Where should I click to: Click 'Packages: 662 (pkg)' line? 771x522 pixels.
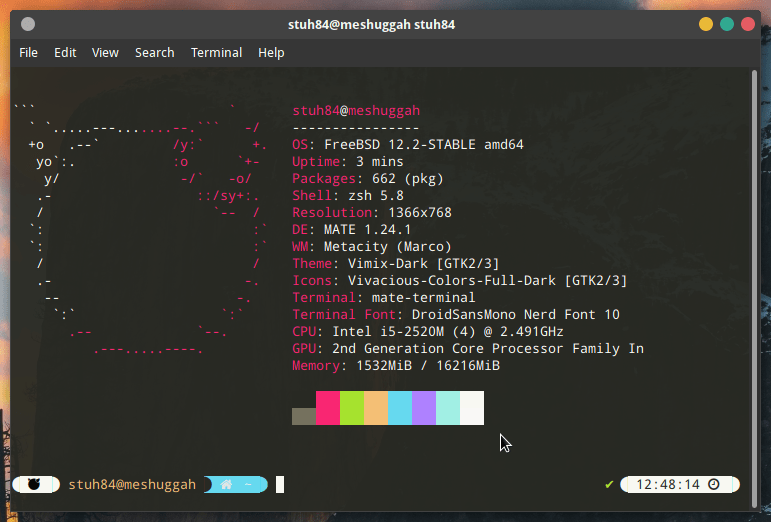tap(368, 179)
